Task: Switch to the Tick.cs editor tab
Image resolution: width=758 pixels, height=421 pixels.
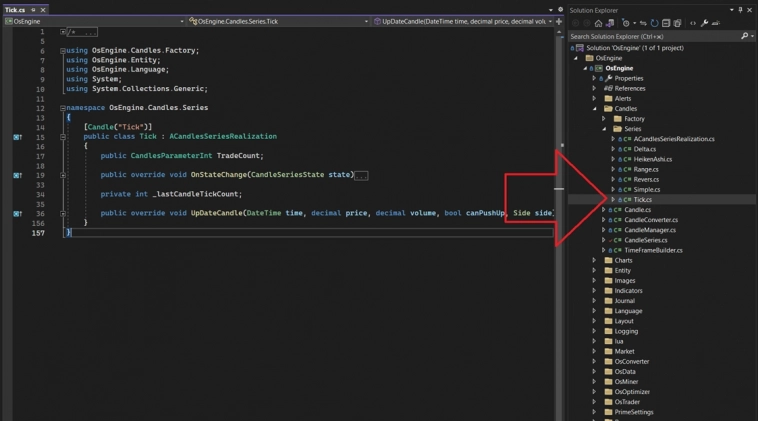Action: point(14,9)
